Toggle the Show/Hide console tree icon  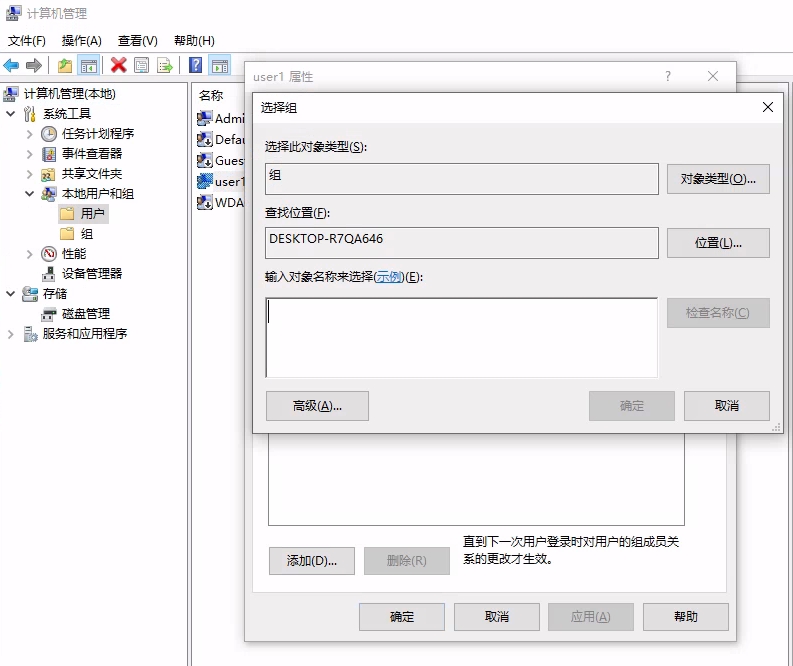tap(89, 65)
